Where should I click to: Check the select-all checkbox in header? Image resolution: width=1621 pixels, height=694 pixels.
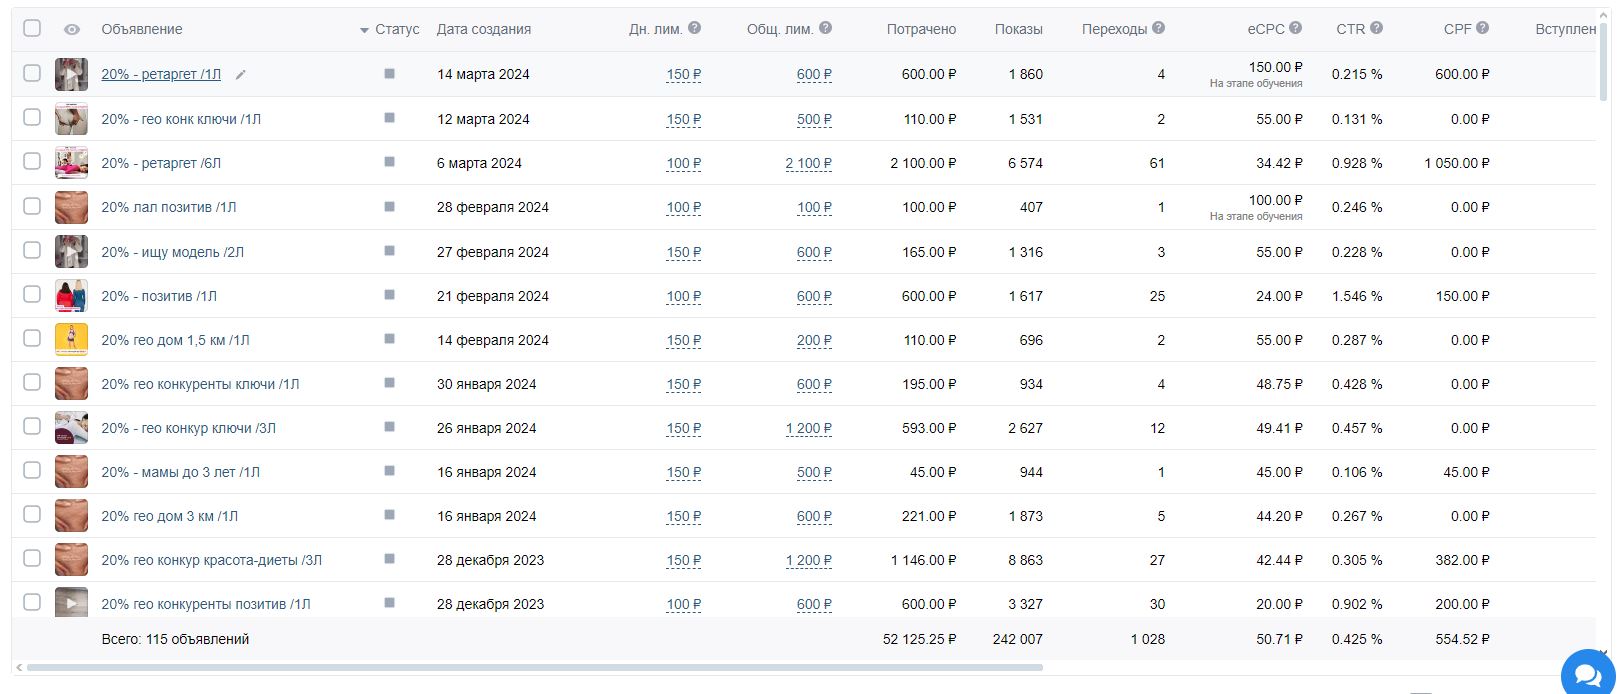click(x=32, y=28)
